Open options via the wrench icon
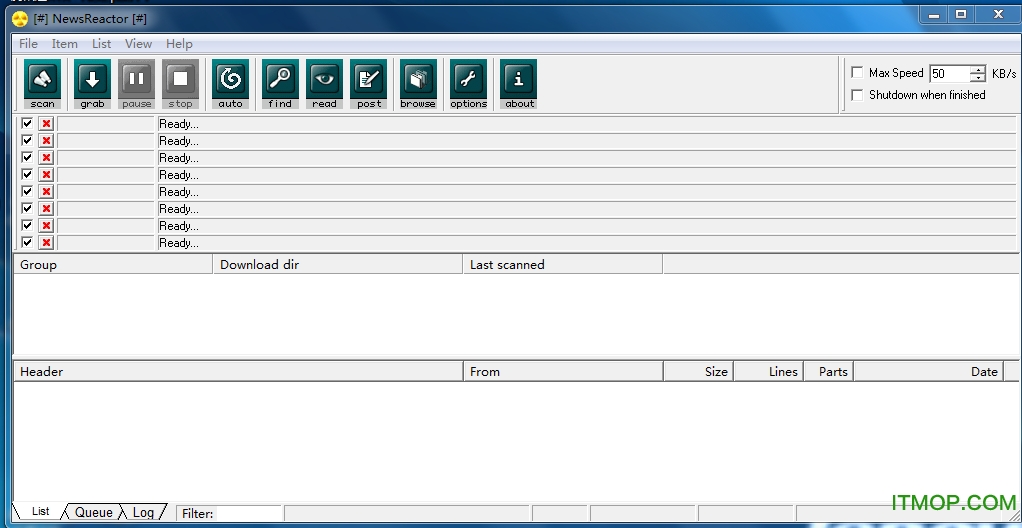 (468, 84)
